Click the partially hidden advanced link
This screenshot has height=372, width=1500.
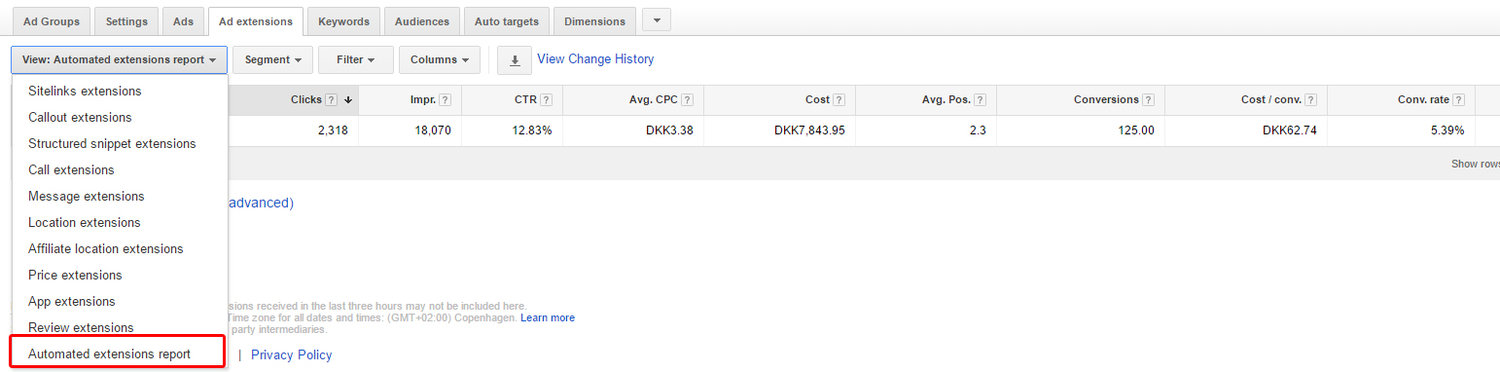coord(261,202)
